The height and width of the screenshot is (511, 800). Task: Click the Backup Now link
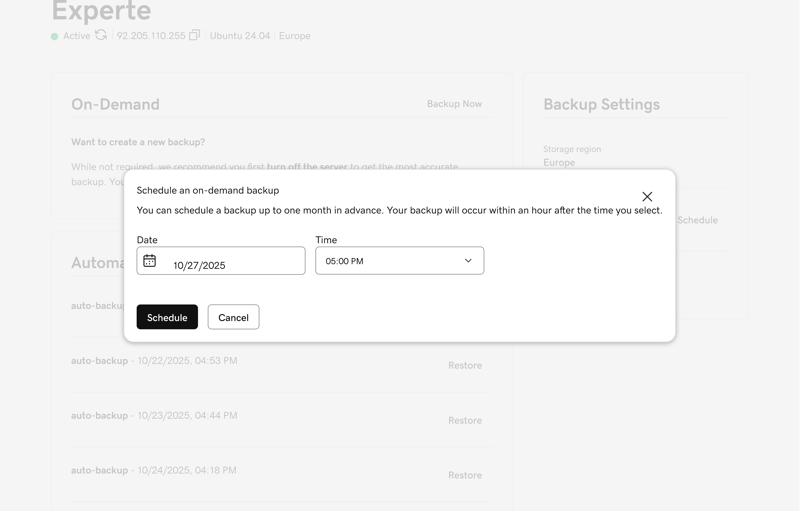(454, 104)
